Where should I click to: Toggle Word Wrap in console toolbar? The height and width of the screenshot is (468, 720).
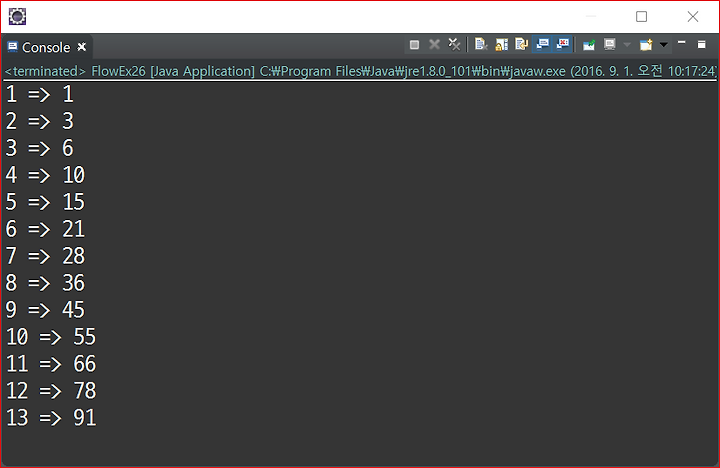522,45
